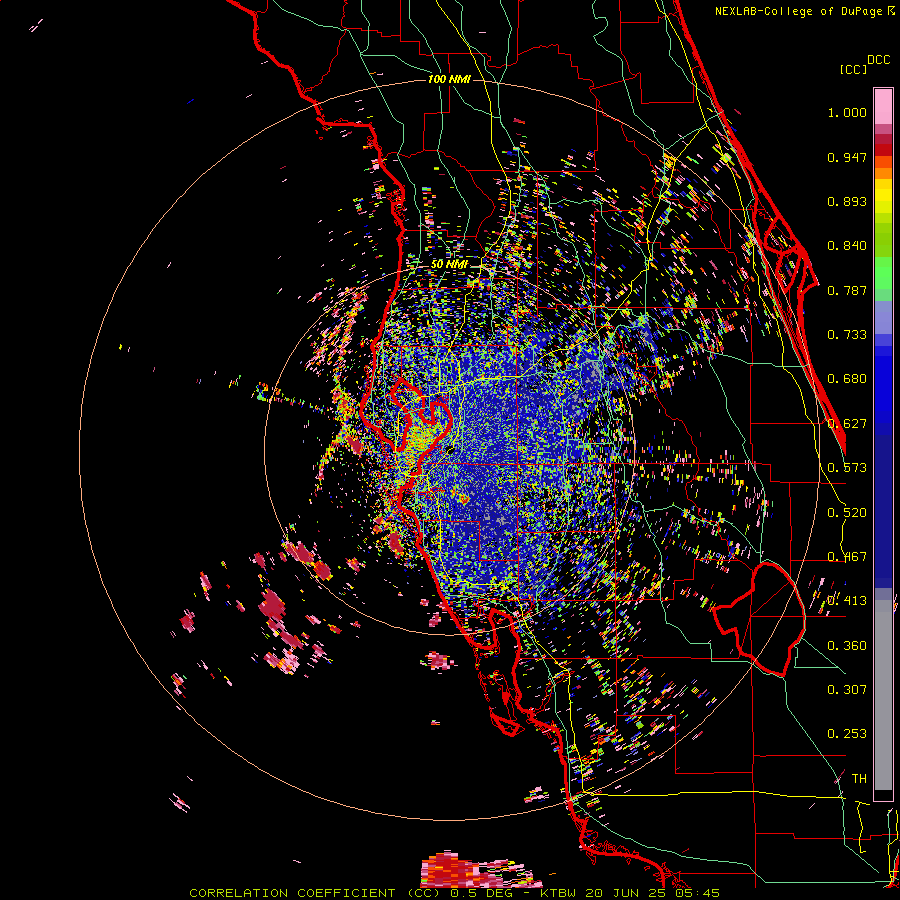
Task: Click the 50 NMI range ring label
Action: (x=449, y=264)
